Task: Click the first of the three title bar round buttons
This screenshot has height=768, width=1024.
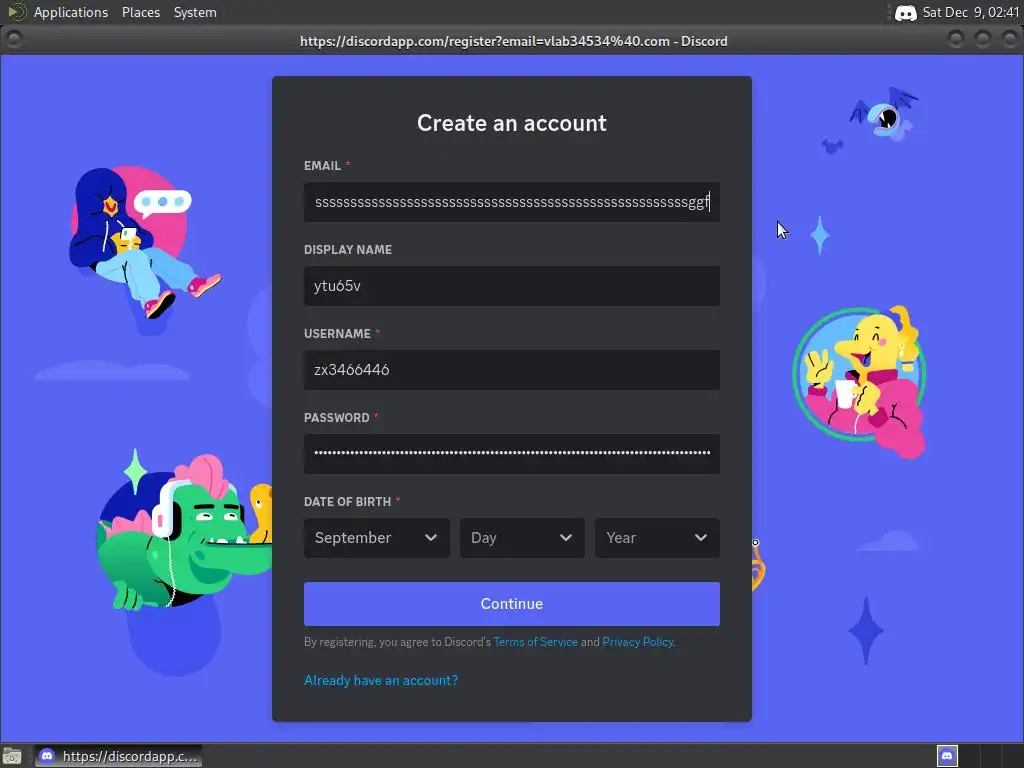Action: [956, 39]
